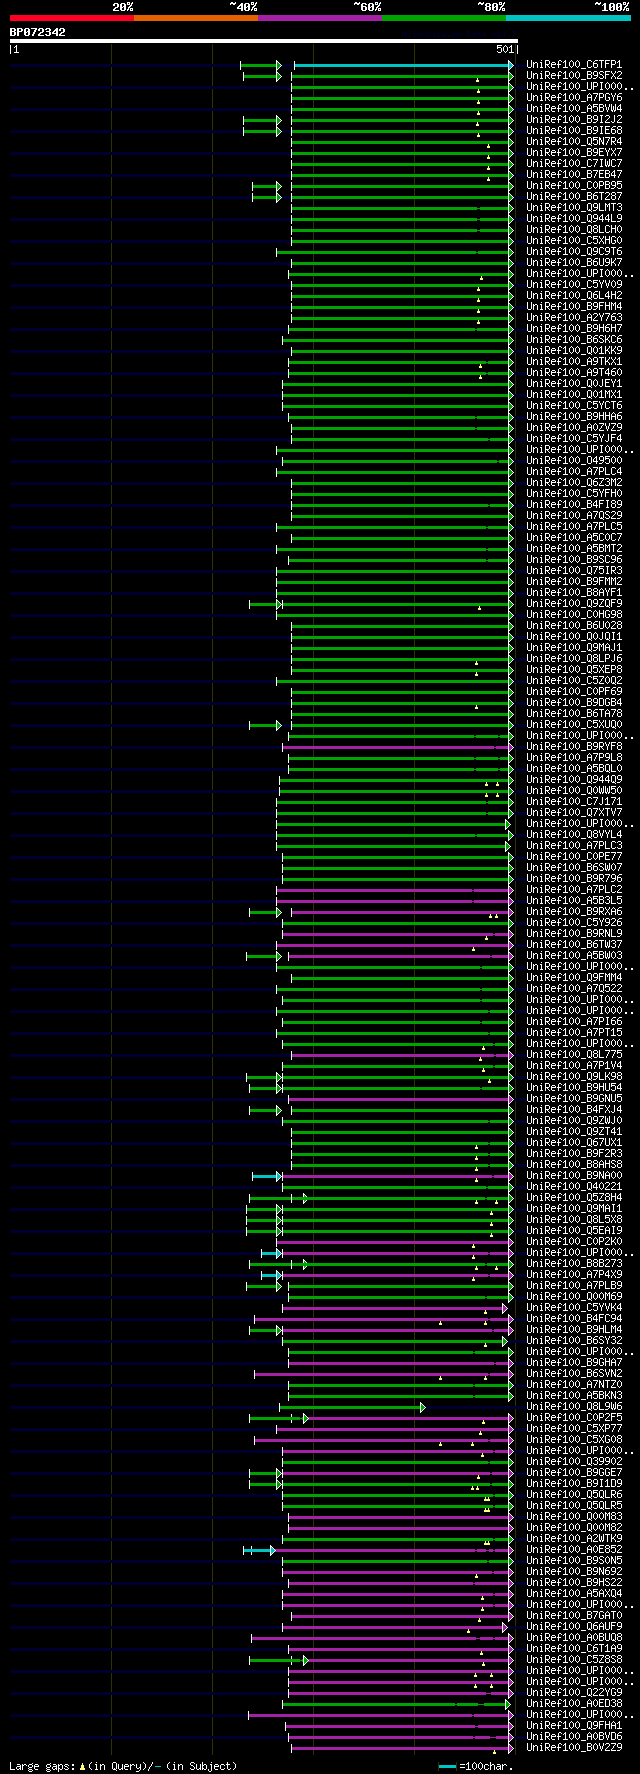Select hit label UniRef100_B6SY32

click(x=574, y=1340)
